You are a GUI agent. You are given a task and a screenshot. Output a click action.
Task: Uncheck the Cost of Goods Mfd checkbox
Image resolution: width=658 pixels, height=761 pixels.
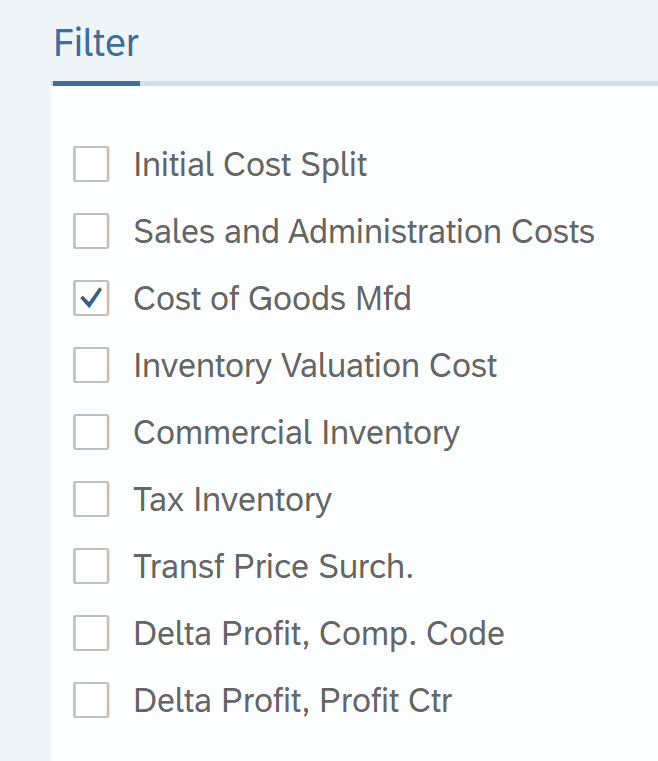click(x=91, y=298)
